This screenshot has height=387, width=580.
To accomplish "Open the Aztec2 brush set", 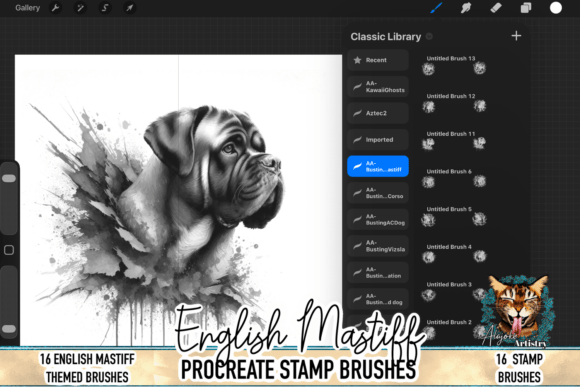I will [378, 113].
